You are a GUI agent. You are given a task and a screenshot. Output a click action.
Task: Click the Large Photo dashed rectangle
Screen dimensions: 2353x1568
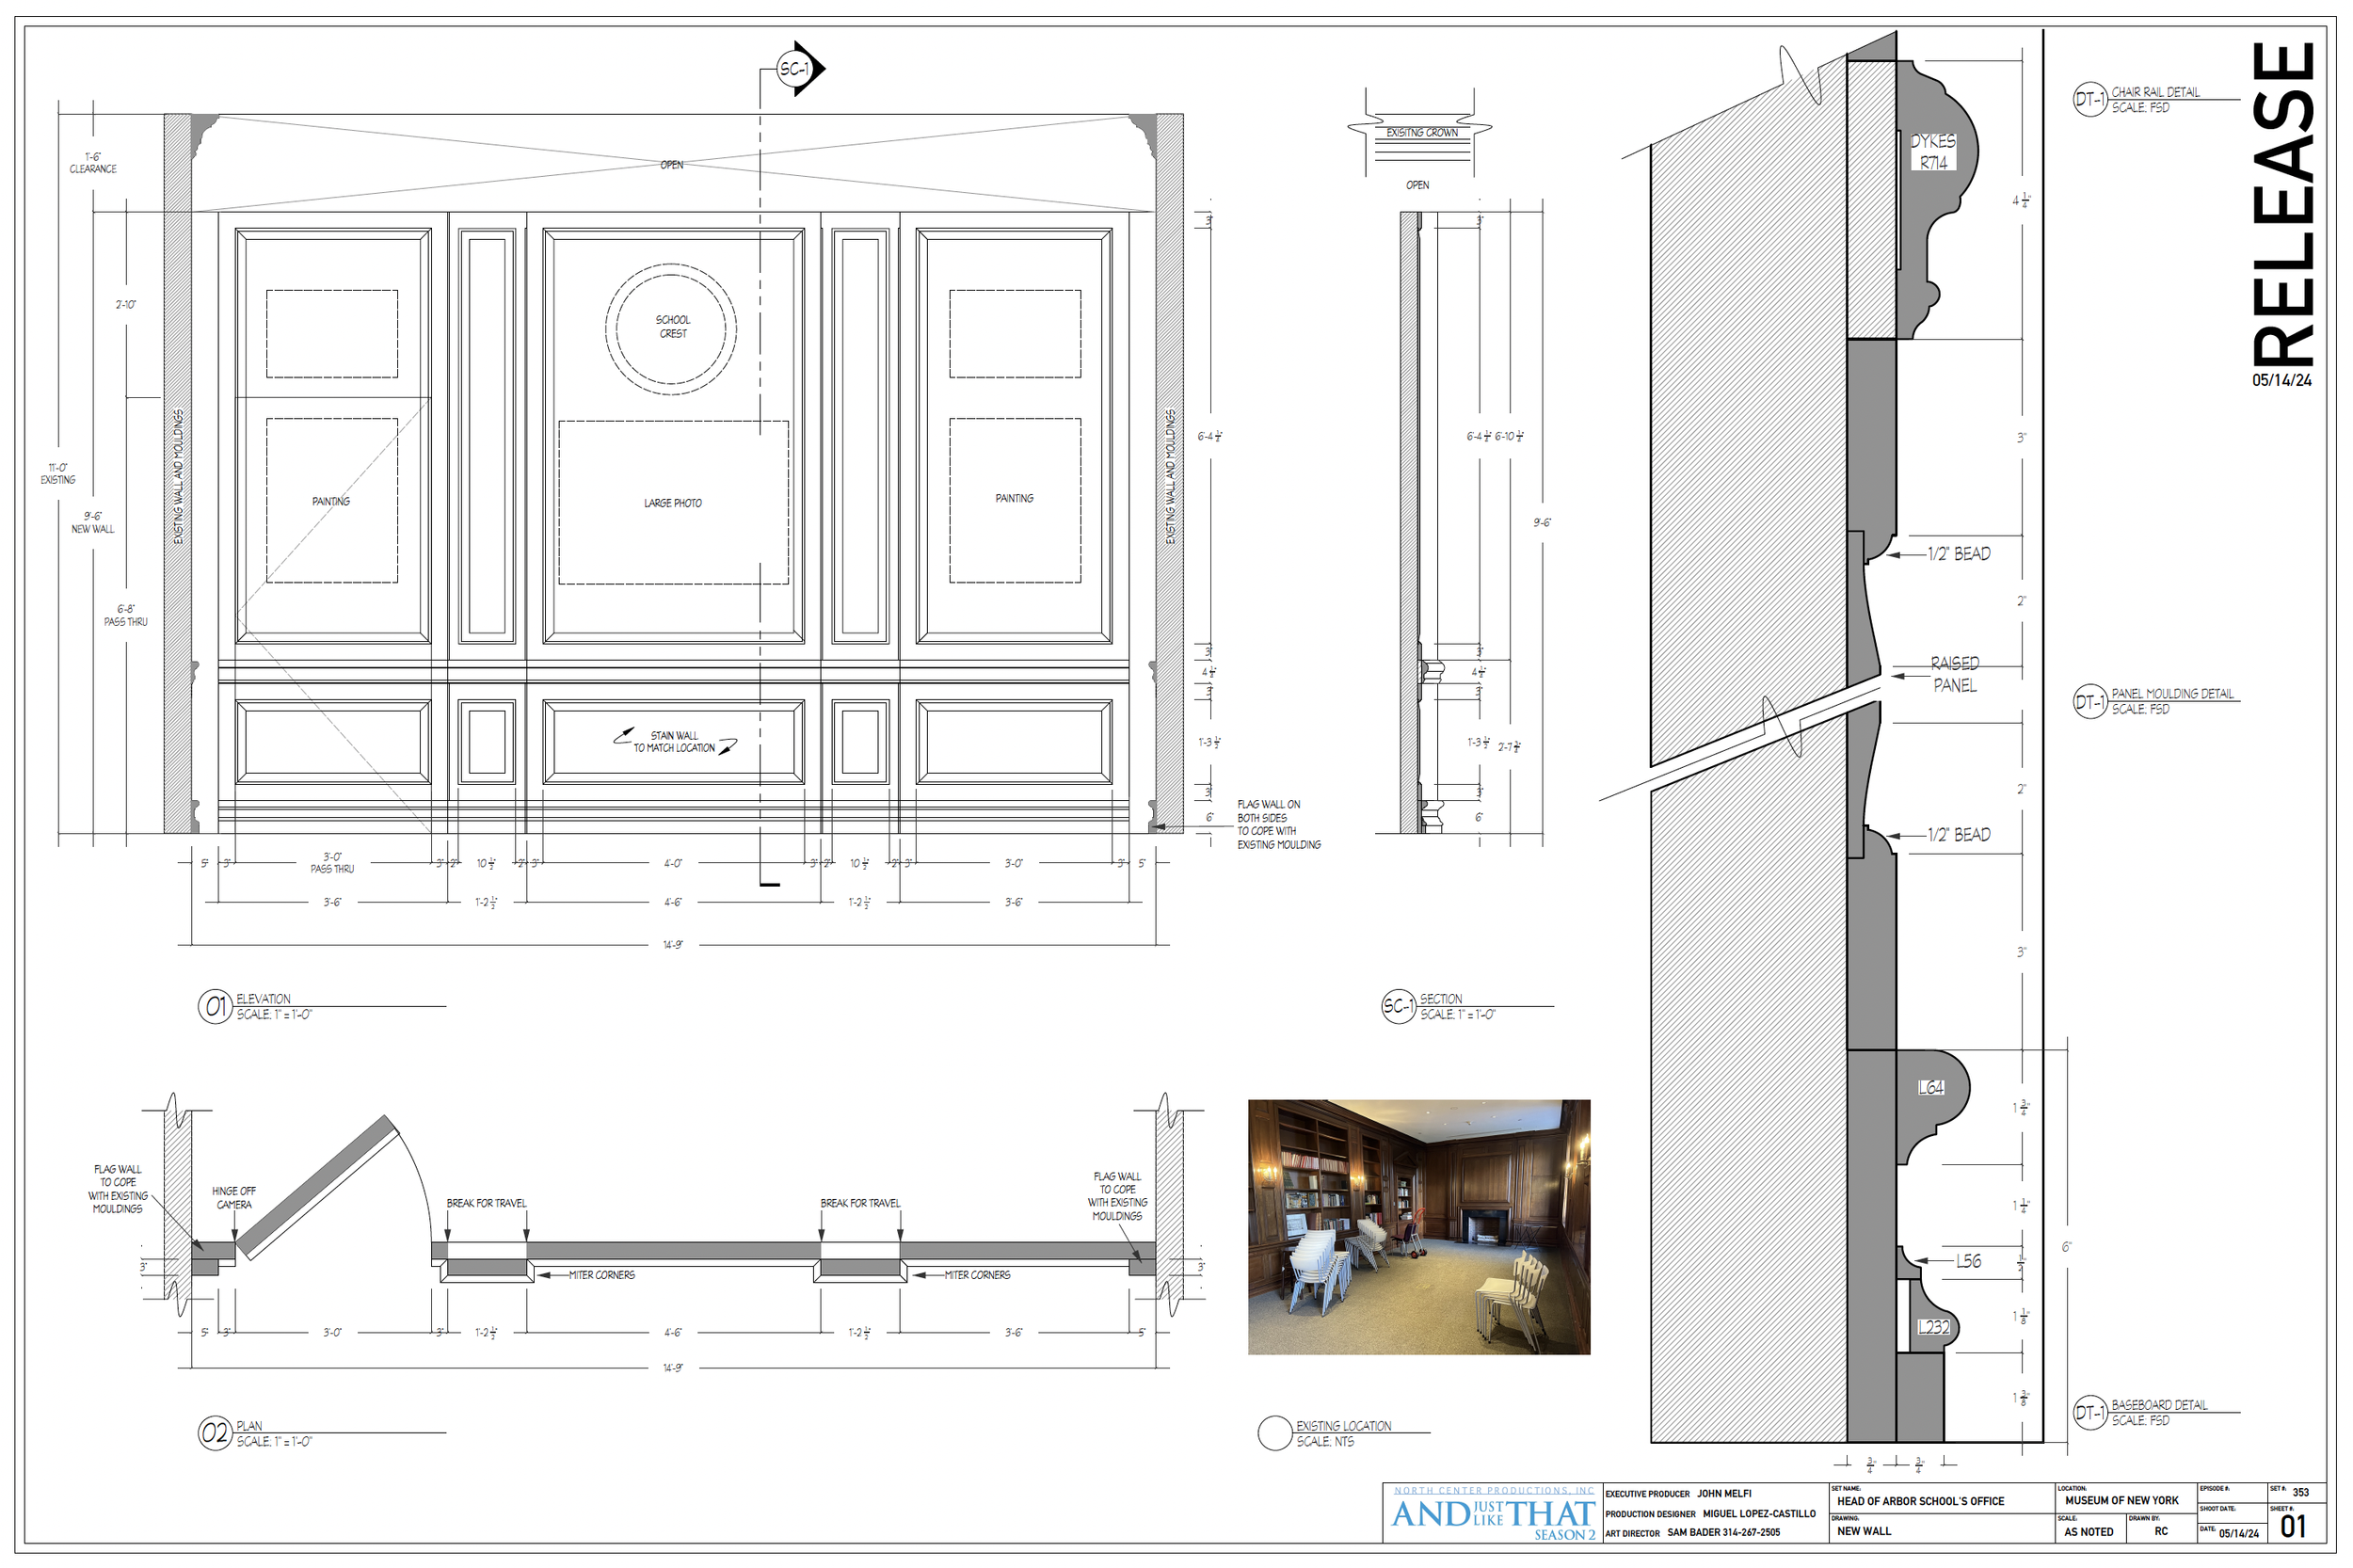coord(673,502)
